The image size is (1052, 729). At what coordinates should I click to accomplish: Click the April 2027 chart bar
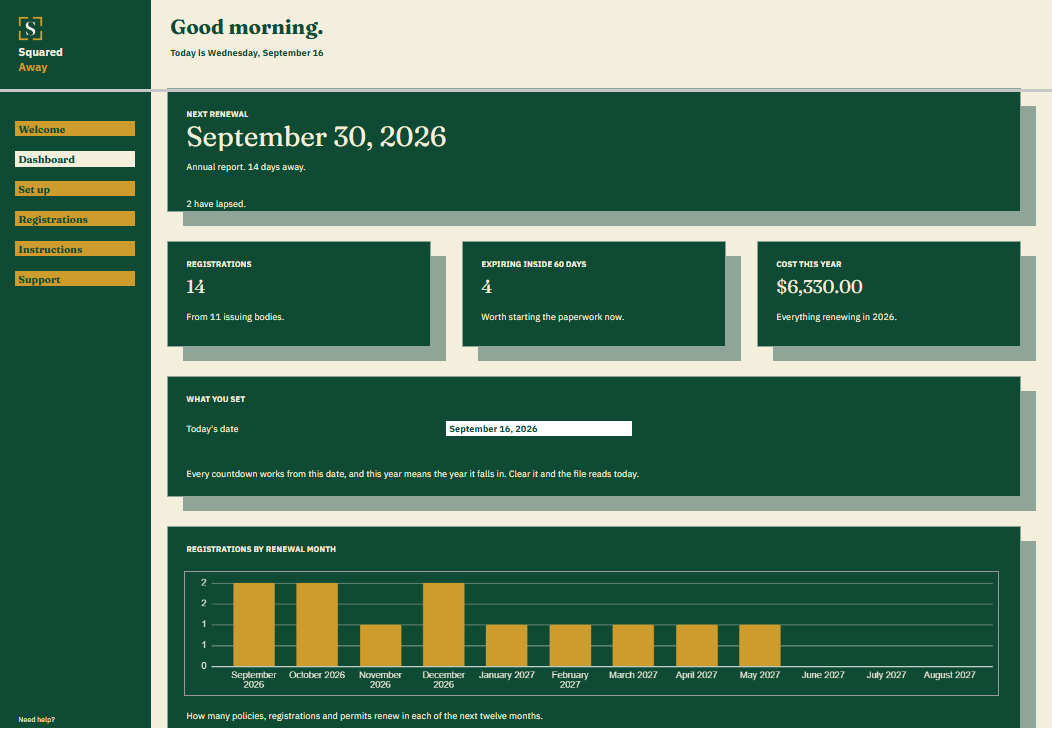(696, 645)
